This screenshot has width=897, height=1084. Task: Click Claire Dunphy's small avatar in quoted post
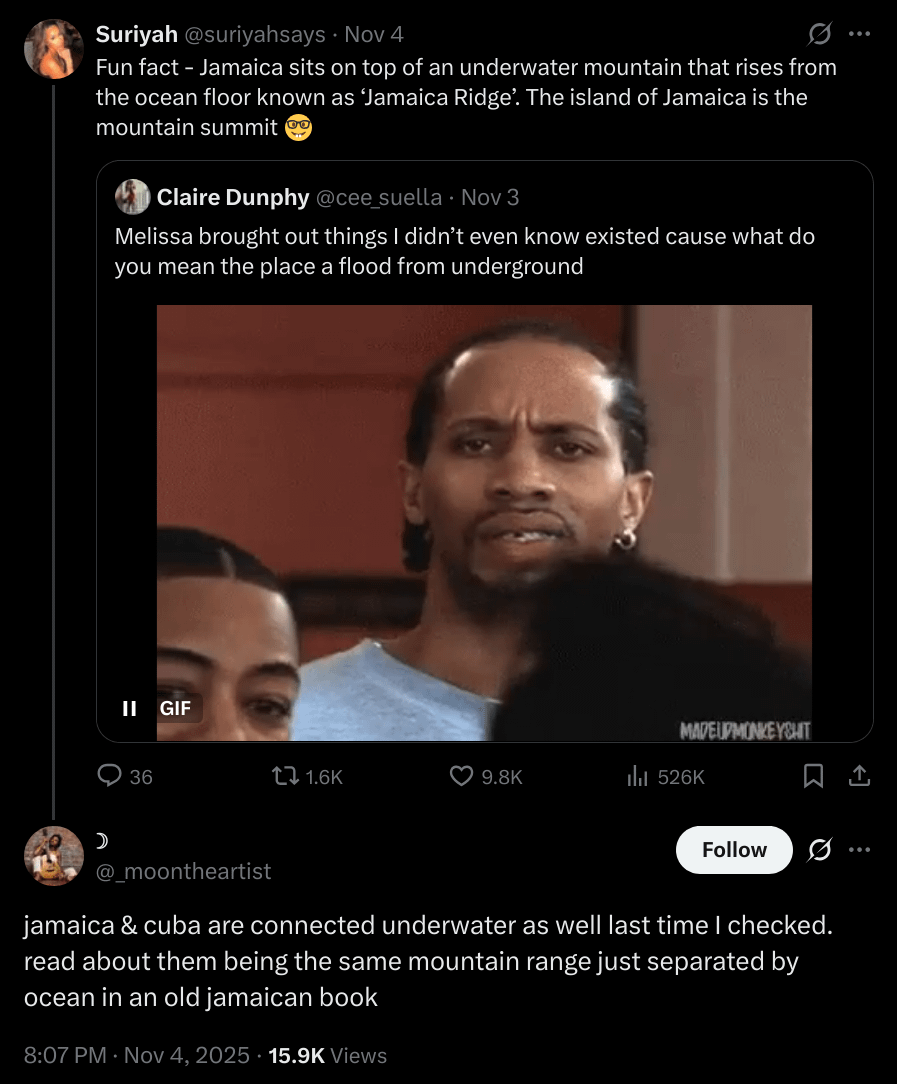[x=133, y=197]
